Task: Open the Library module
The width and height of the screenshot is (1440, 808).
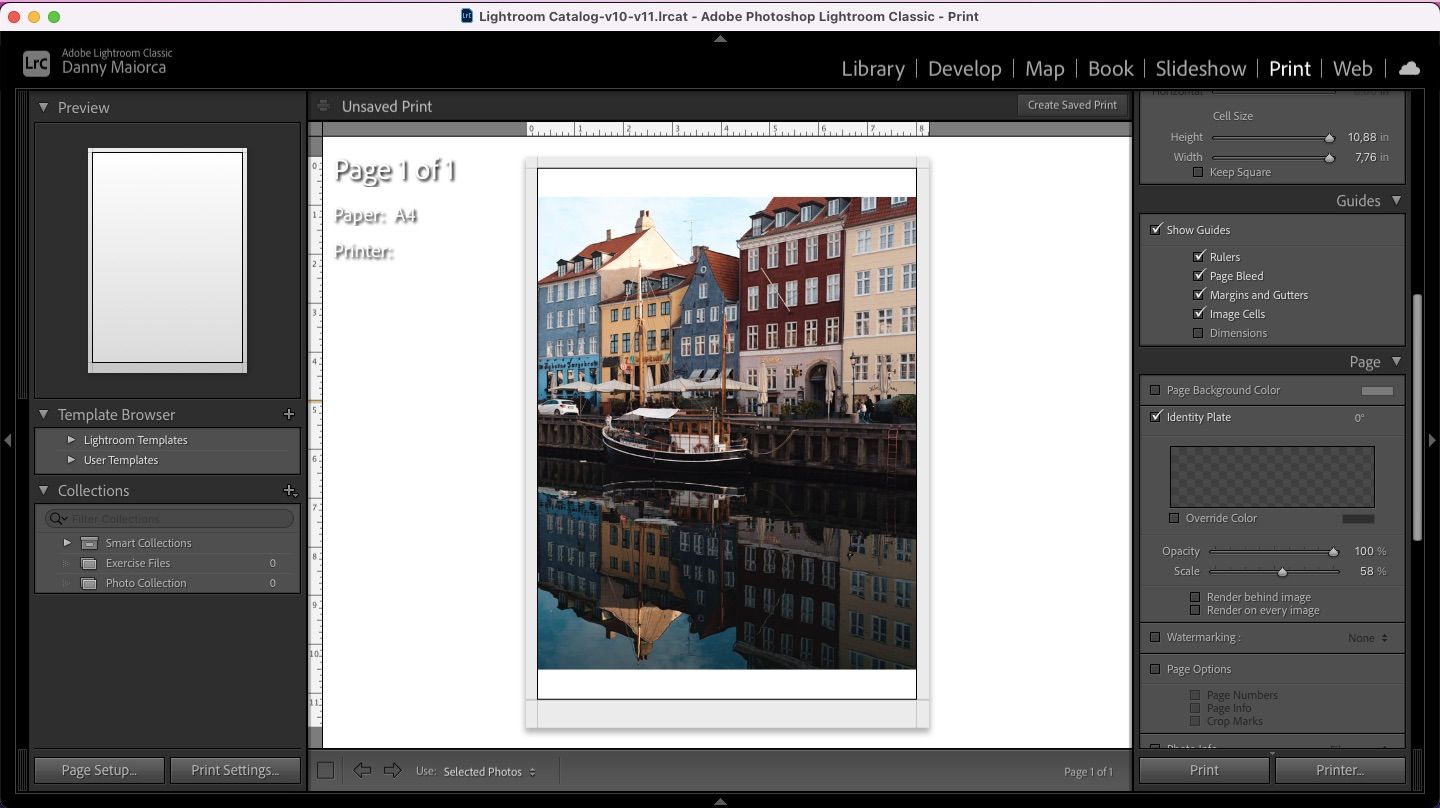Action: (x=872, y=68)
